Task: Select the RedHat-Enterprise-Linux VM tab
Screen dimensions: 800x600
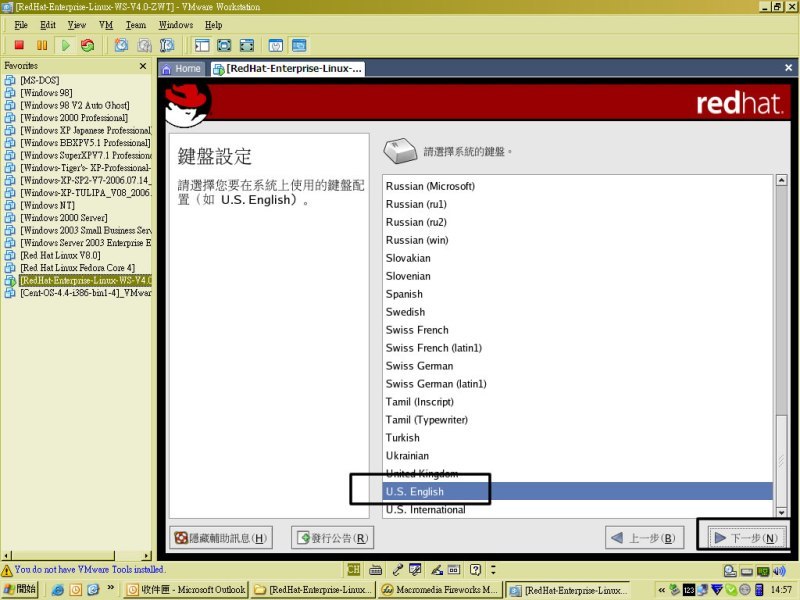Action: click(288, 69)
